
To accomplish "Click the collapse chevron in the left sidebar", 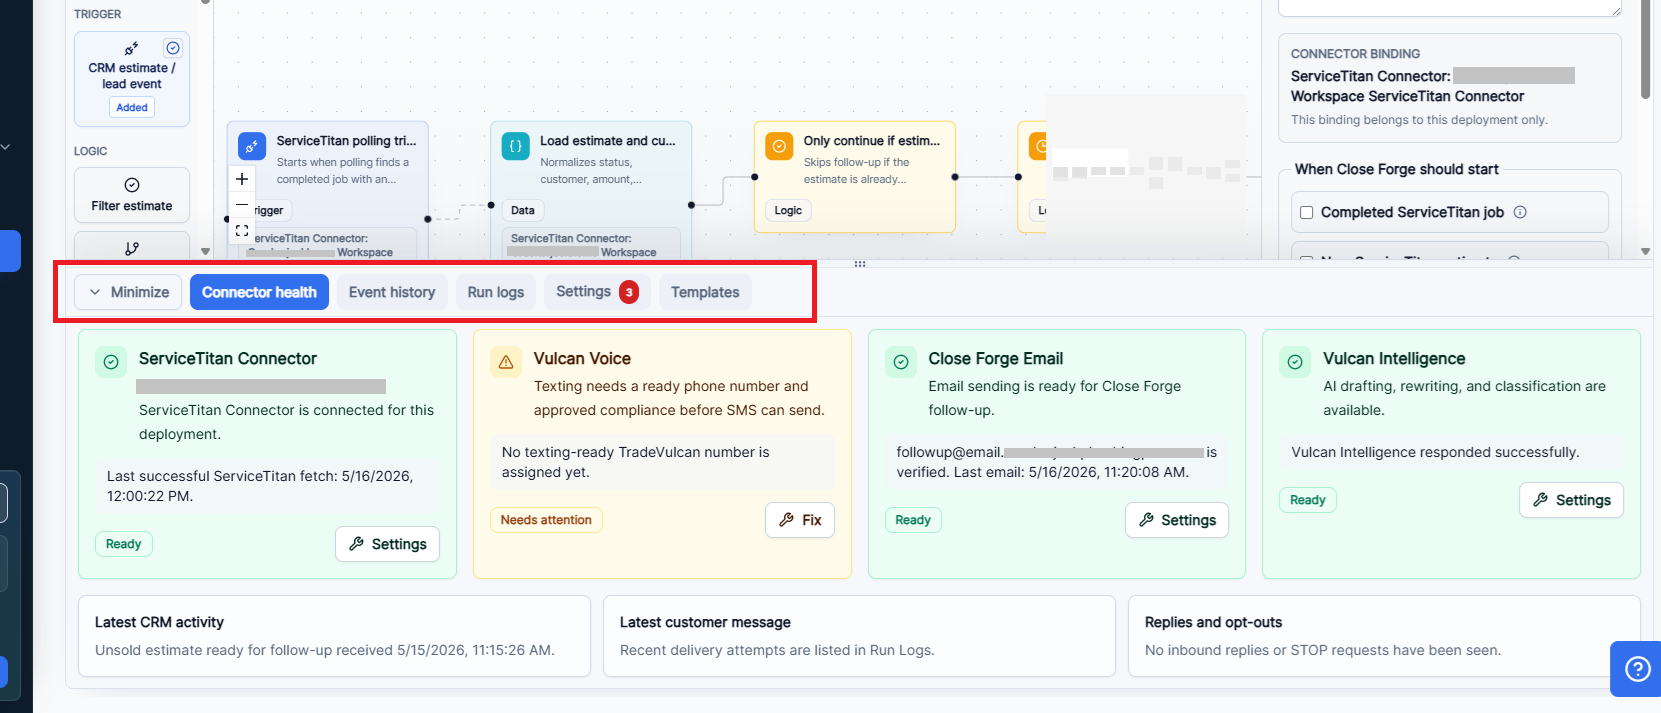I will point(6,147).
